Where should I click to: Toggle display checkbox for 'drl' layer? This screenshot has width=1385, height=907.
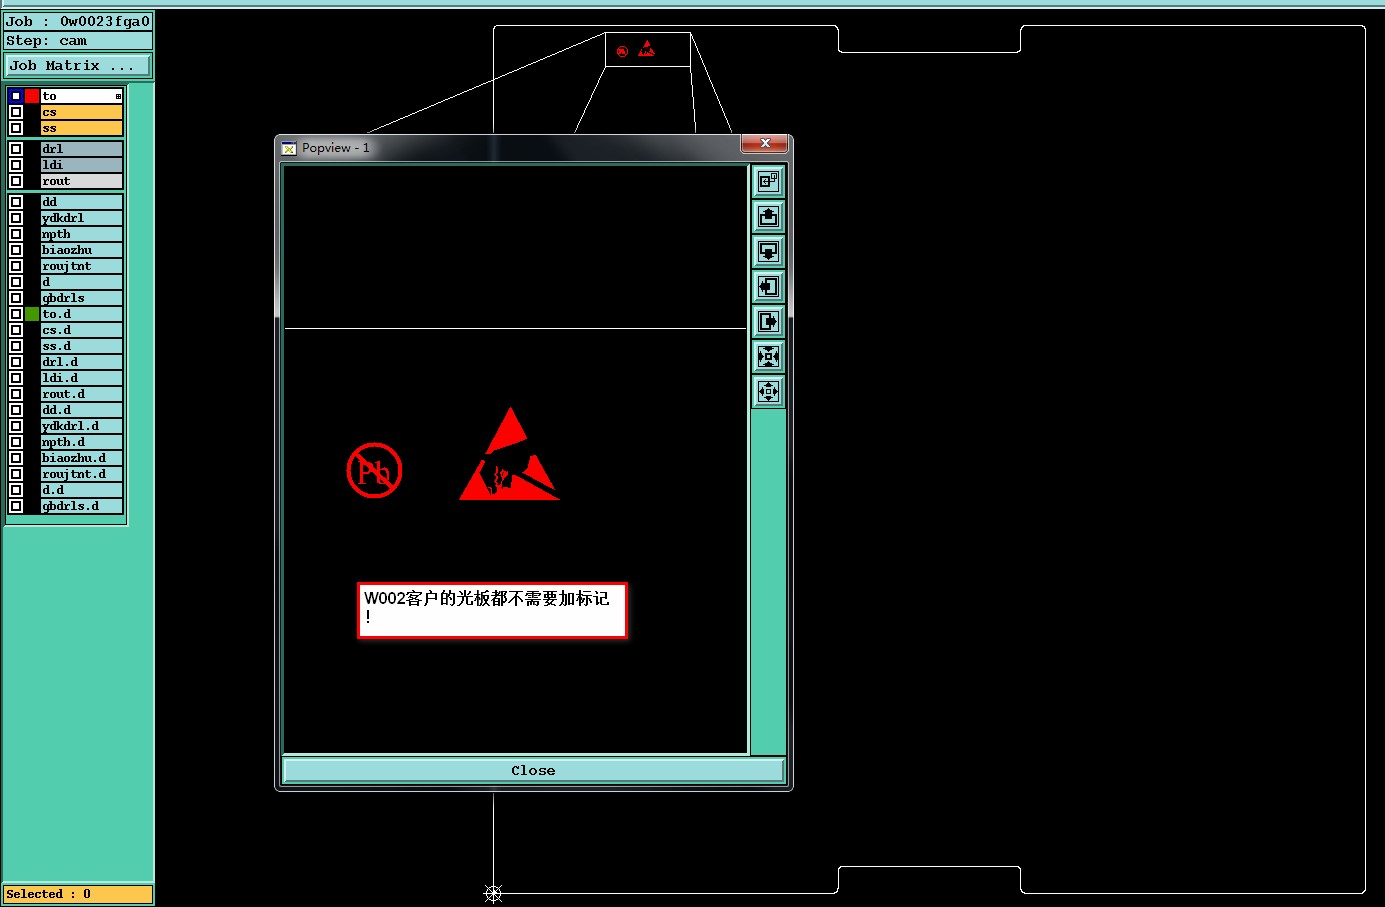(16, 149)
